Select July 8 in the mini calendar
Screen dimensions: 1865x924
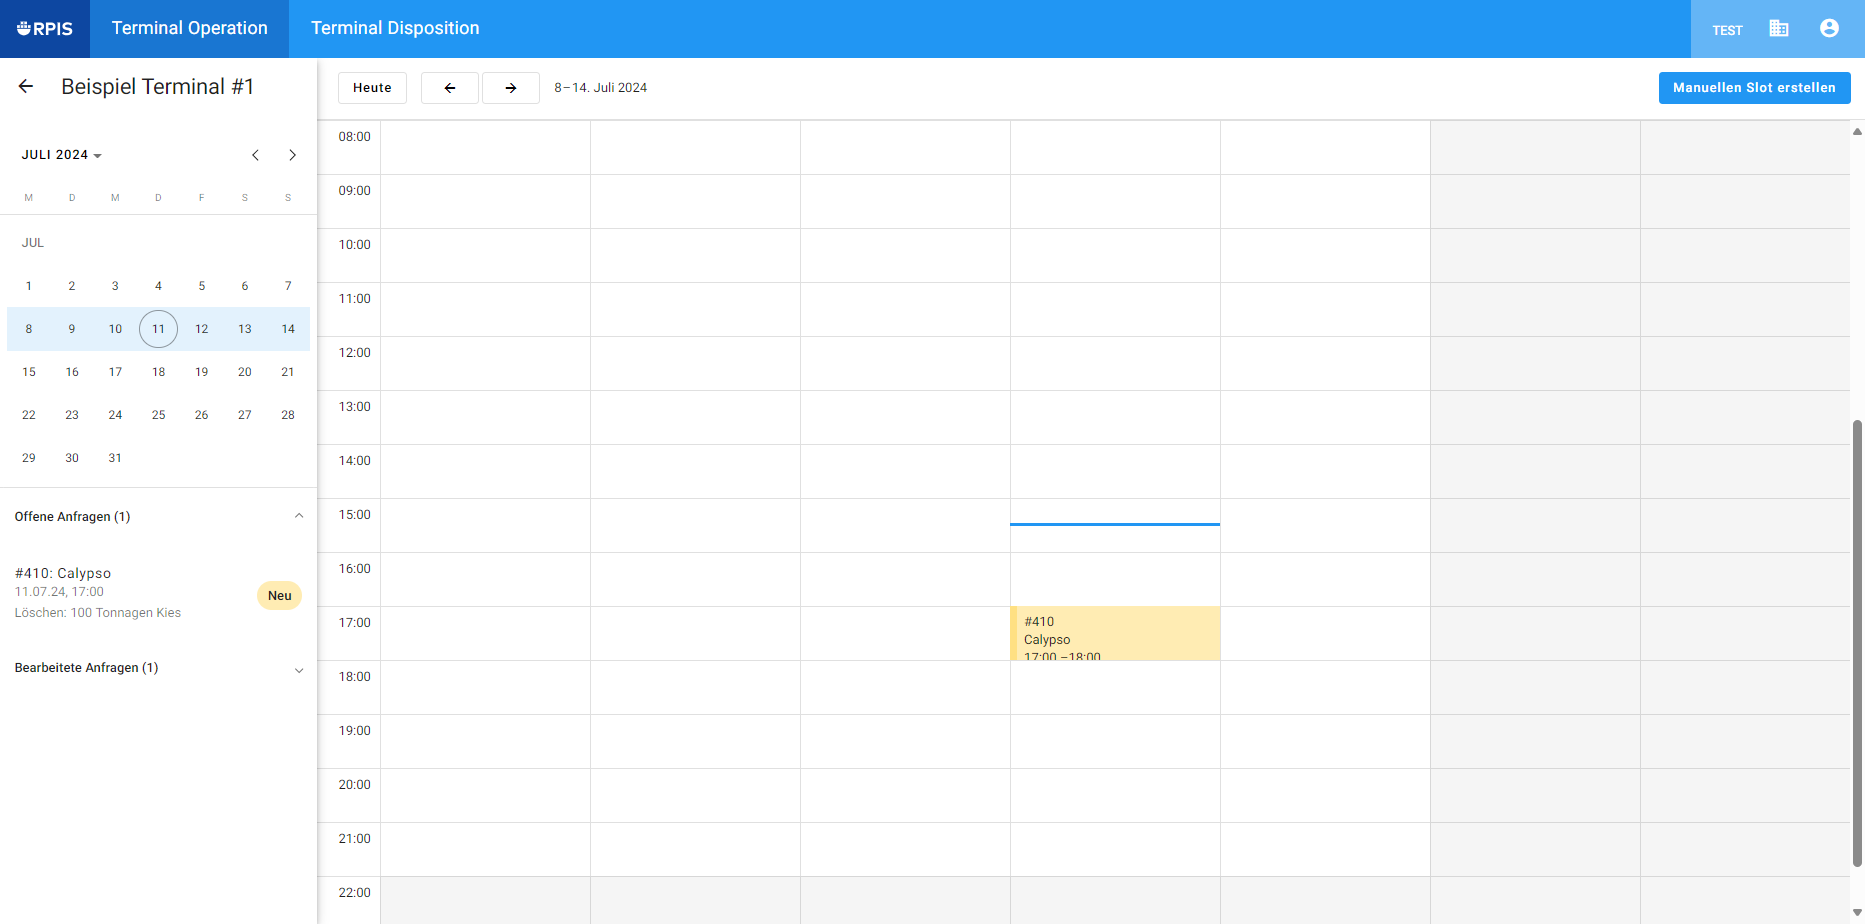click(29, 329)
